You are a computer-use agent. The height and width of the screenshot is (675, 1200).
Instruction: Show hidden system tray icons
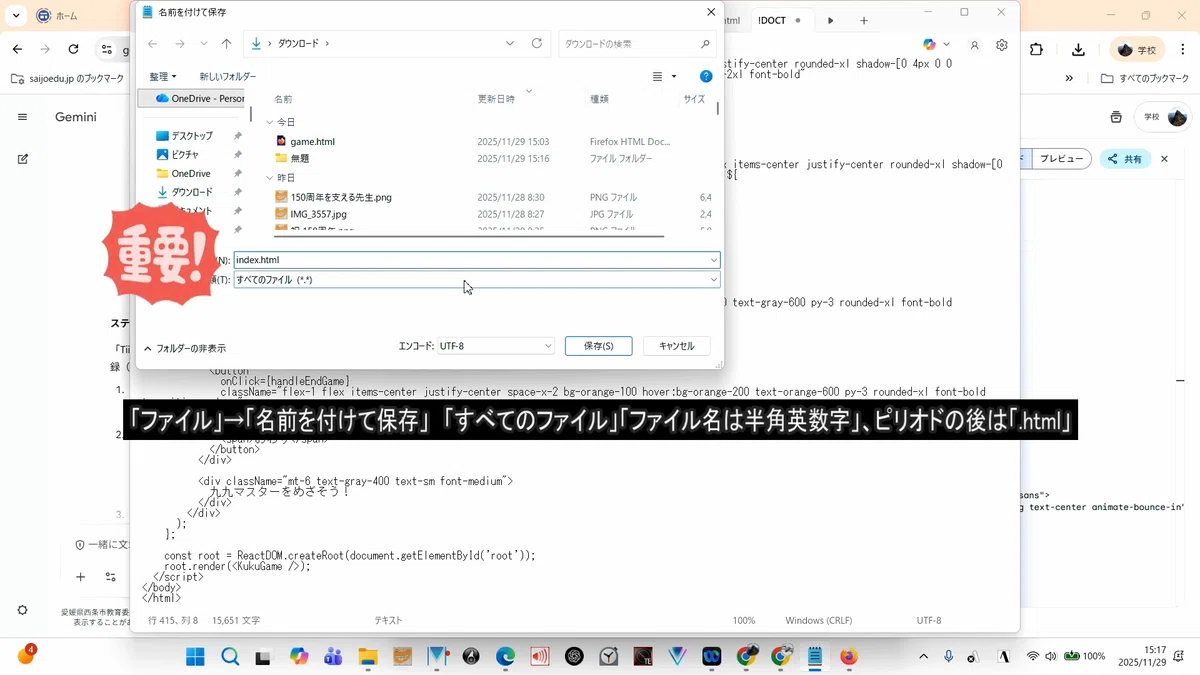[923, 656]
